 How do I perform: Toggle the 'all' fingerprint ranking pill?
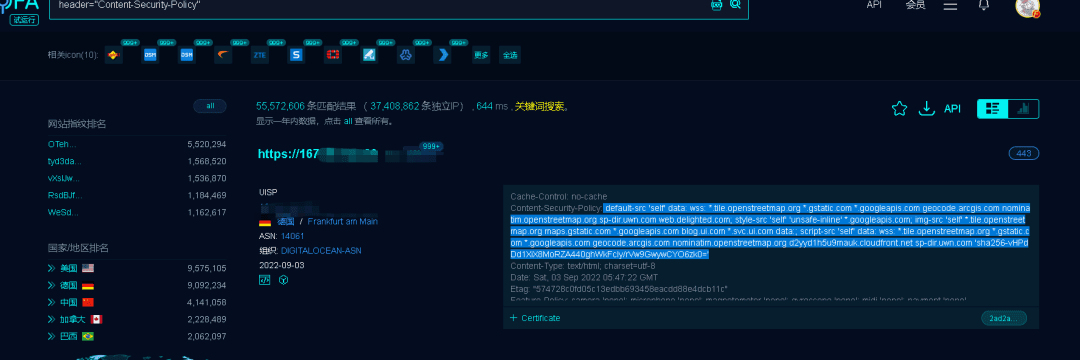point(210,106)
